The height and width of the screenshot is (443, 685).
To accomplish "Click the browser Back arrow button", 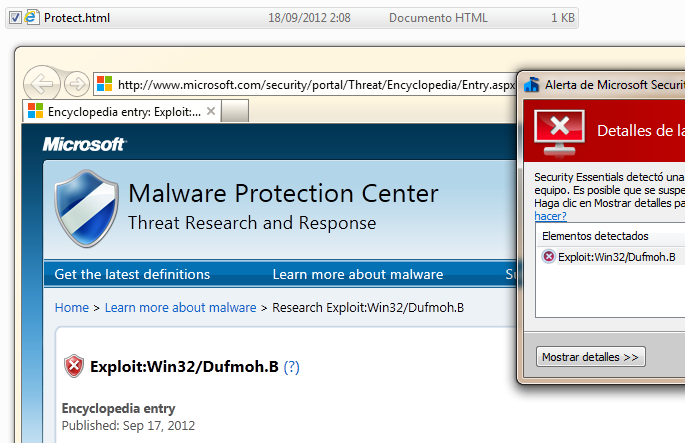I will click(x=41, y=83).
